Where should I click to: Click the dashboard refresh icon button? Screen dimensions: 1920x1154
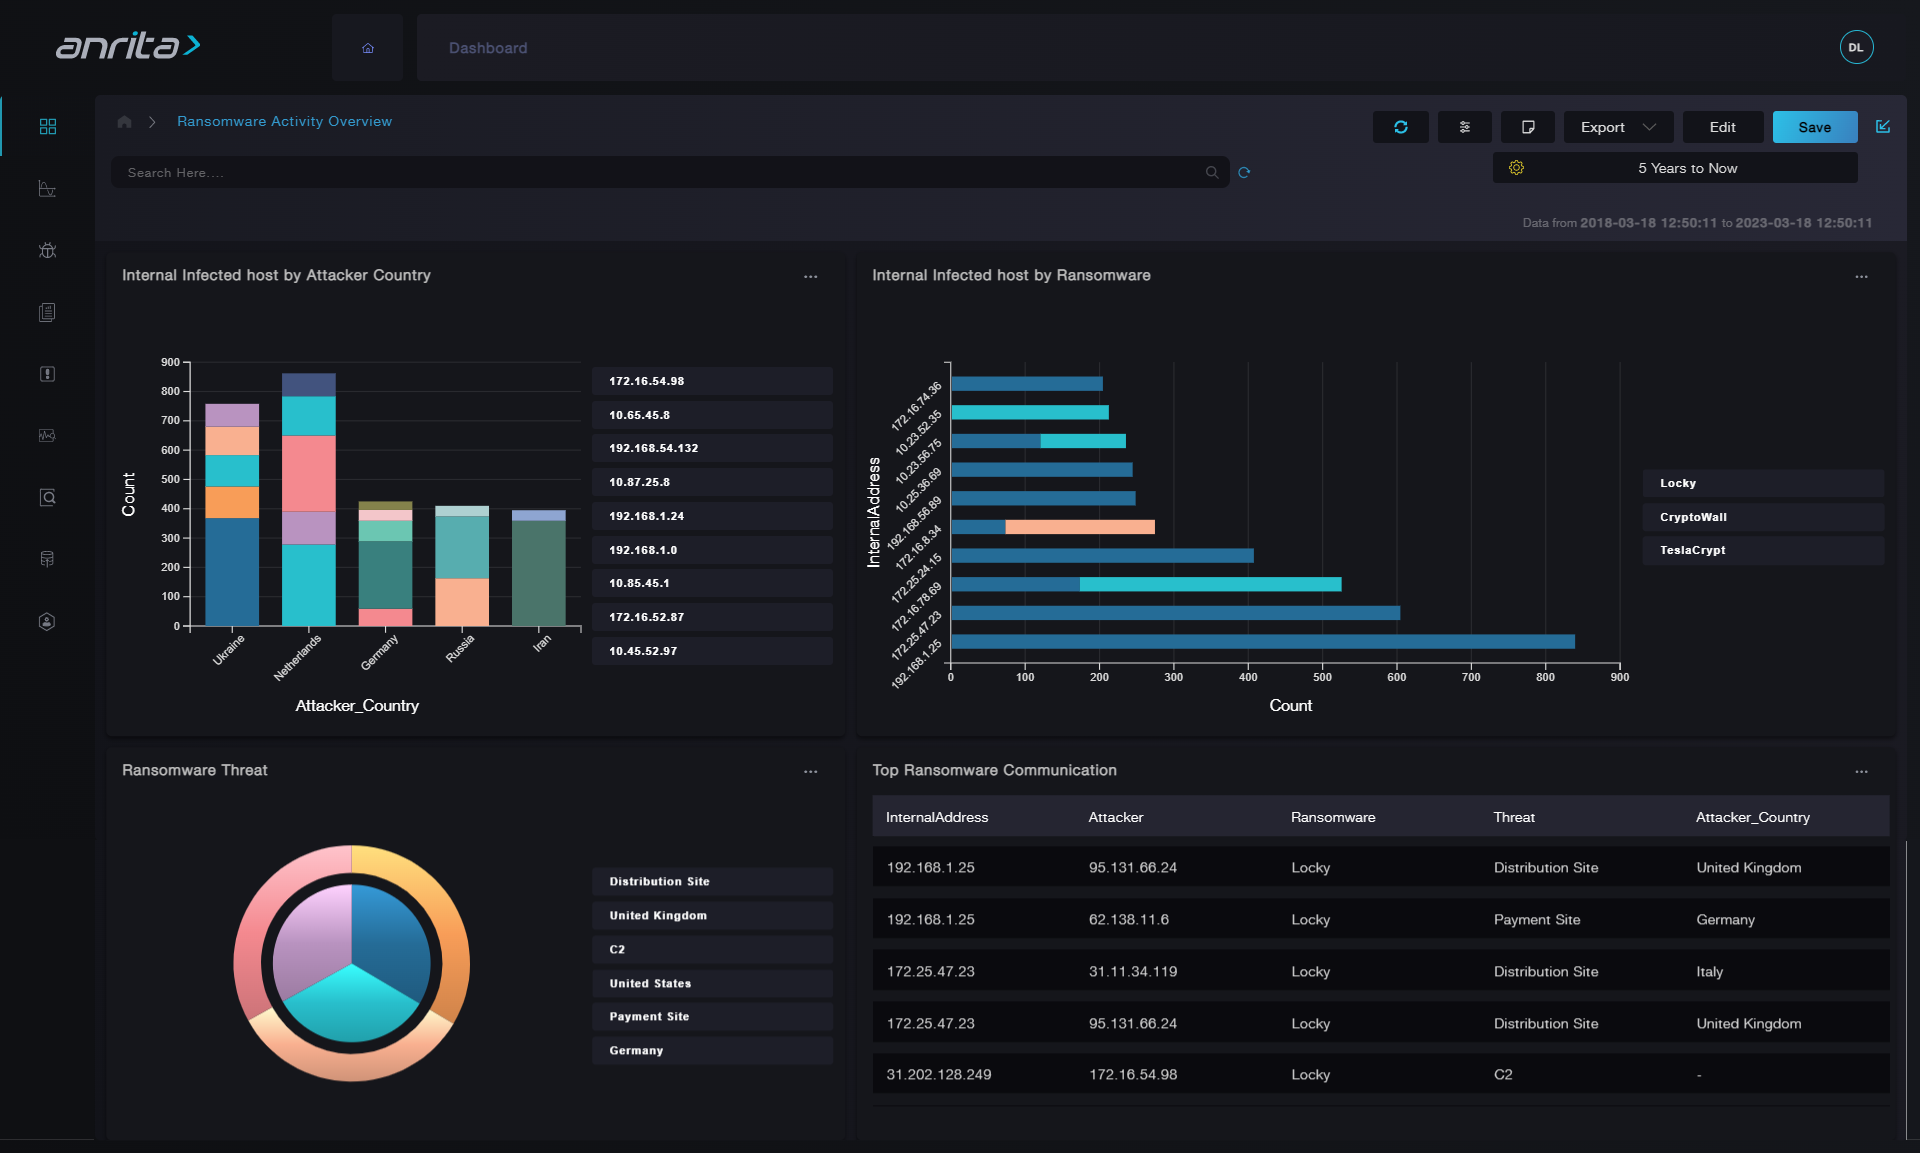point(1400,127)
